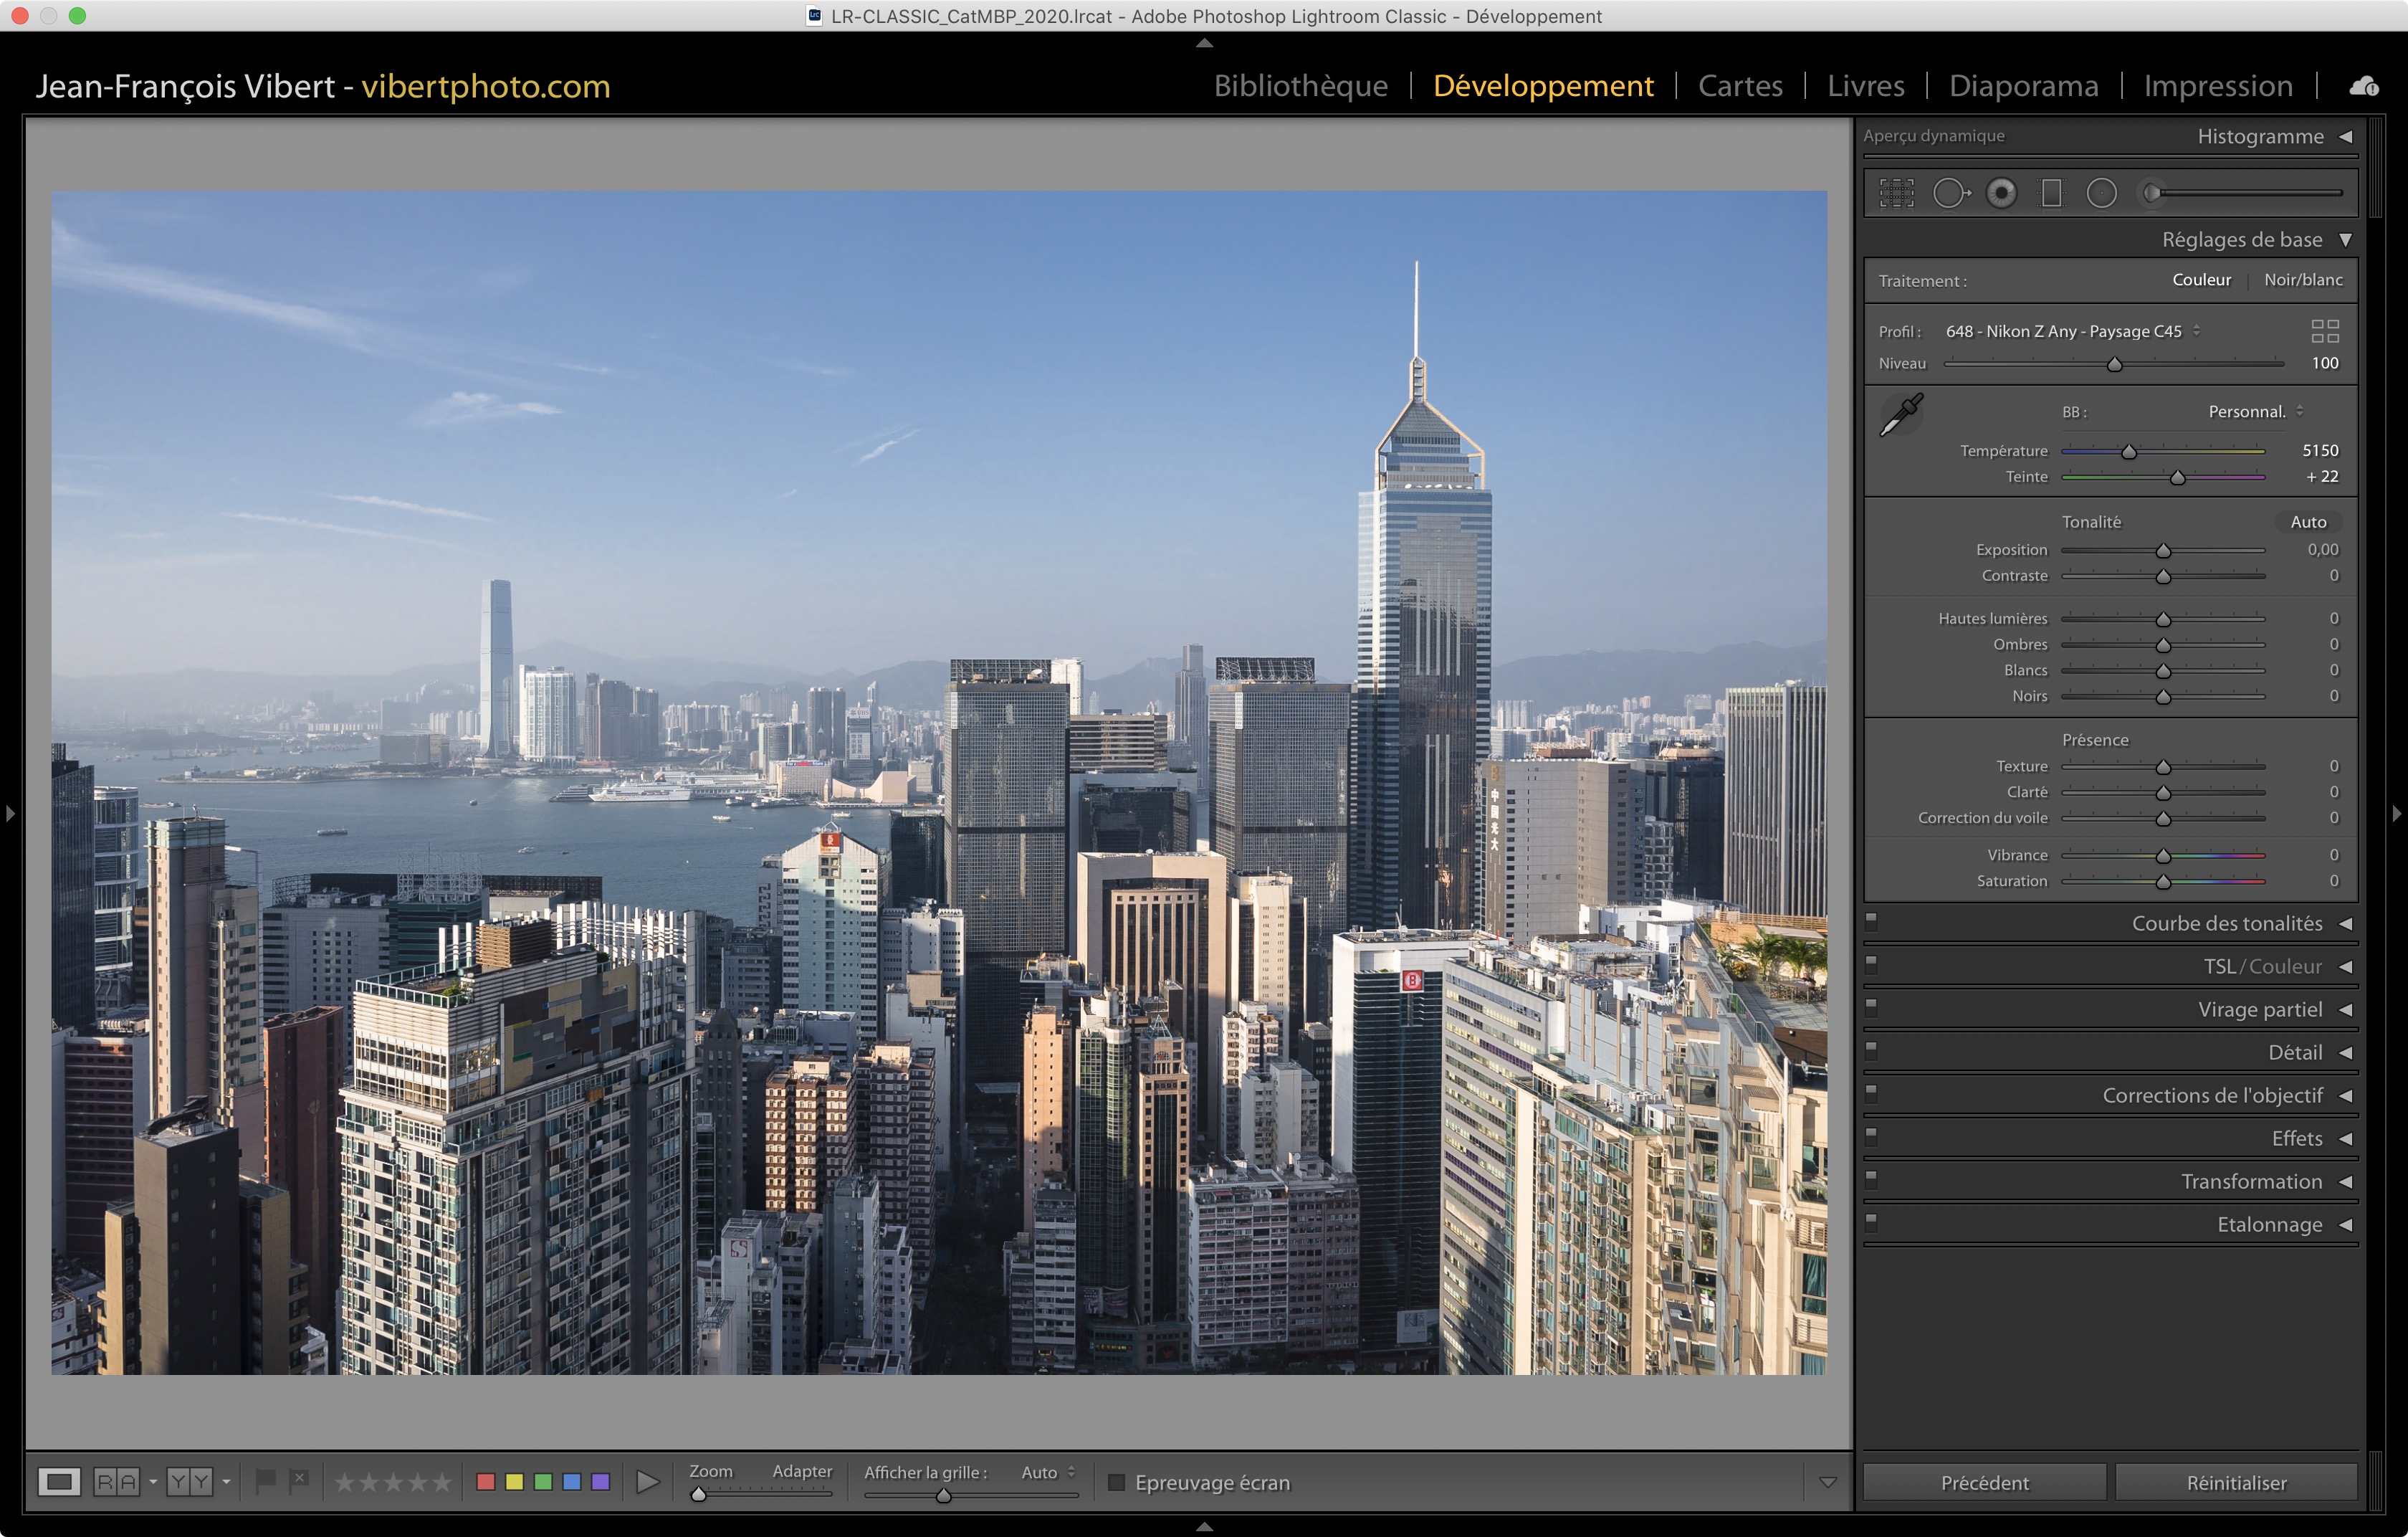Screen dimensions: 2408x1537
Task: Expand the Détail panel
Action: point(2294,1052)
